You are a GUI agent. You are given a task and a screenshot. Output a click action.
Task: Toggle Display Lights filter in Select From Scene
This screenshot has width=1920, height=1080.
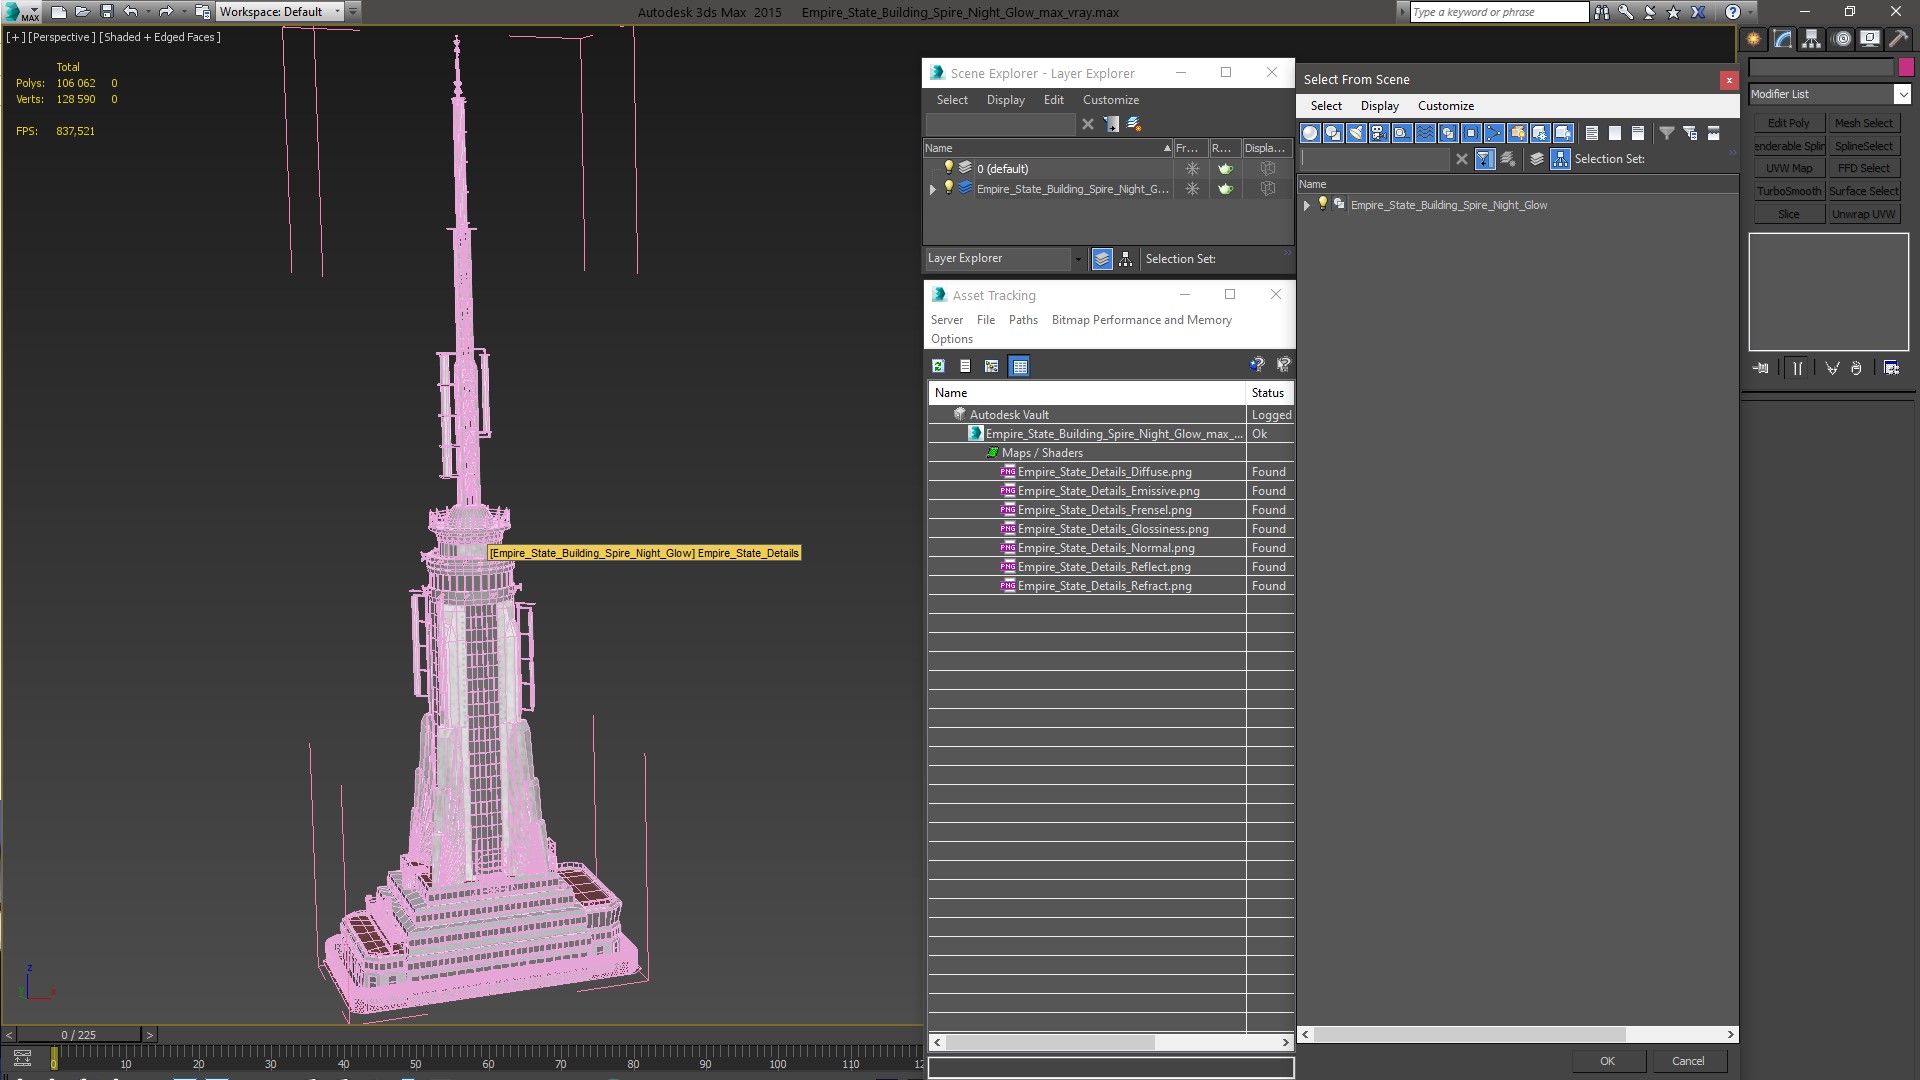click(1356, 133)
